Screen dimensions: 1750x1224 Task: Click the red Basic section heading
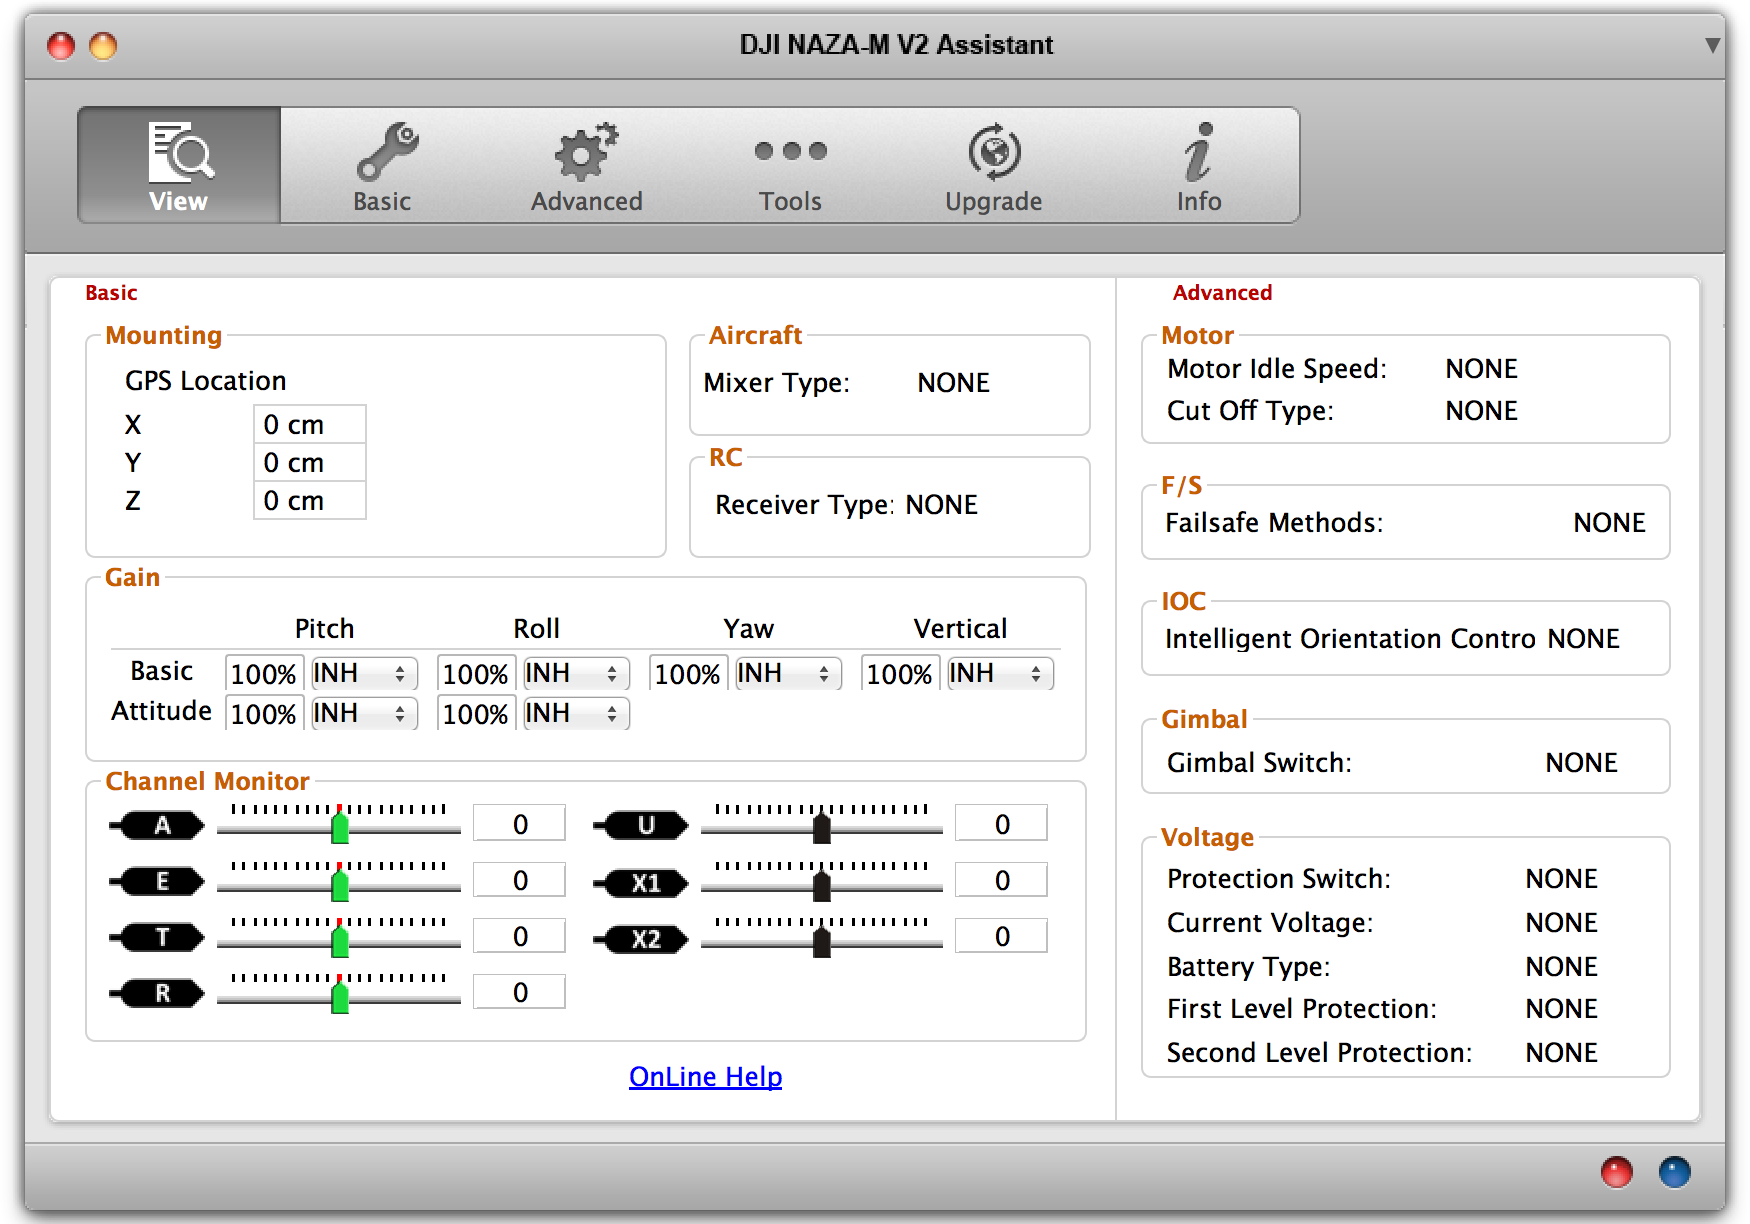point(111,293)
